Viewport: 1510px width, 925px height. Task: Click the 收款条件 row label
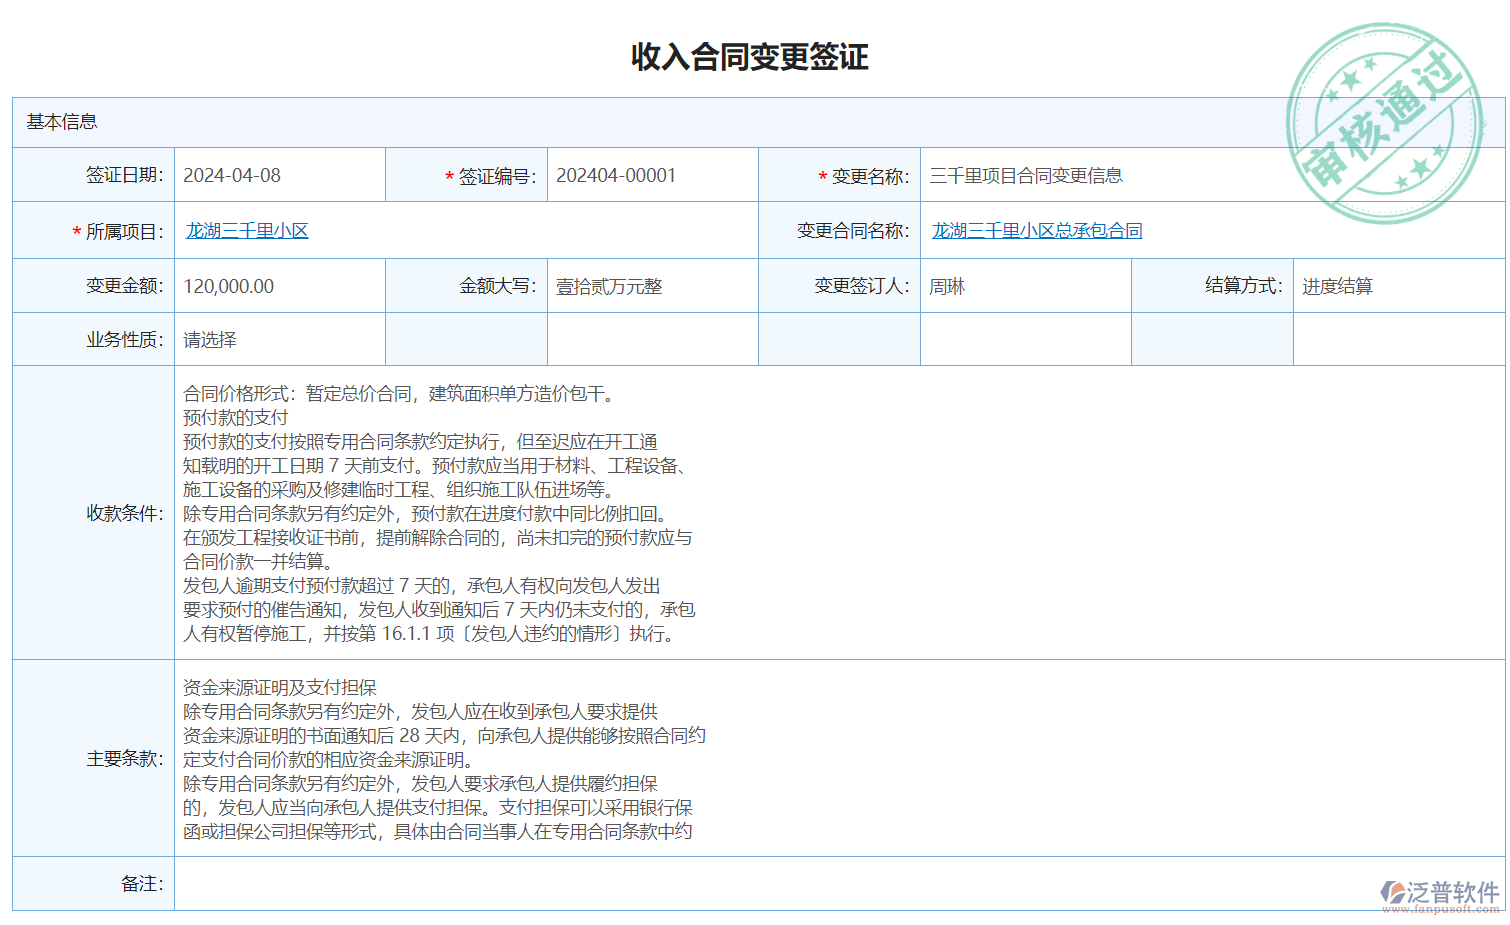point(124,513)
